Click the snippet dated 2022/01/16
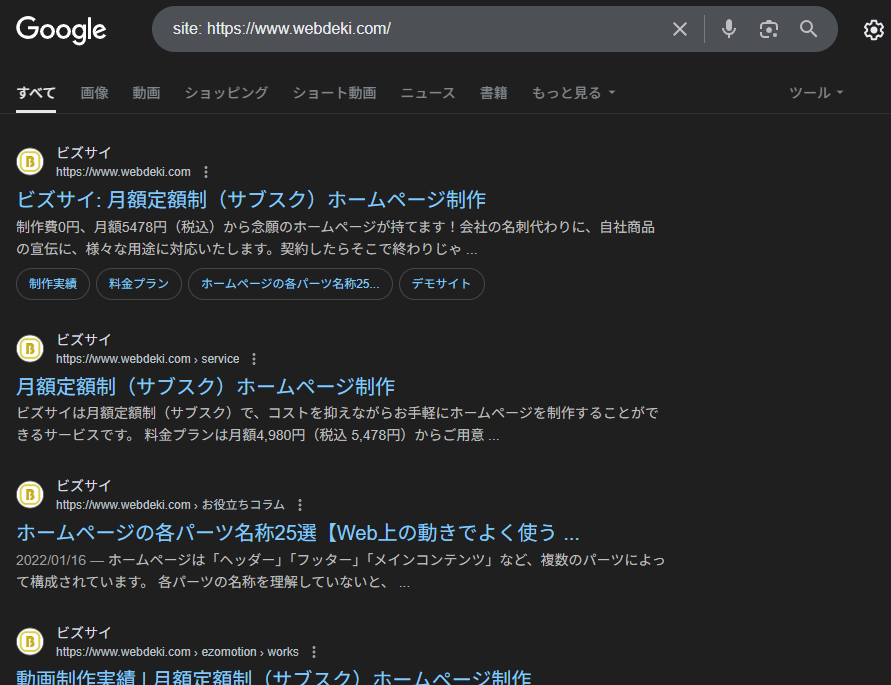 click(340, 571)
